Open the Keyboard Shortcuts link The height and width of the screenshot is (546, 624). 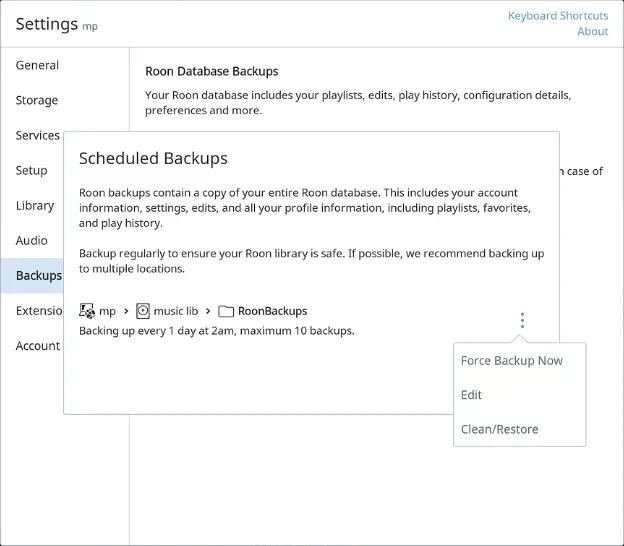coord(558,16)
